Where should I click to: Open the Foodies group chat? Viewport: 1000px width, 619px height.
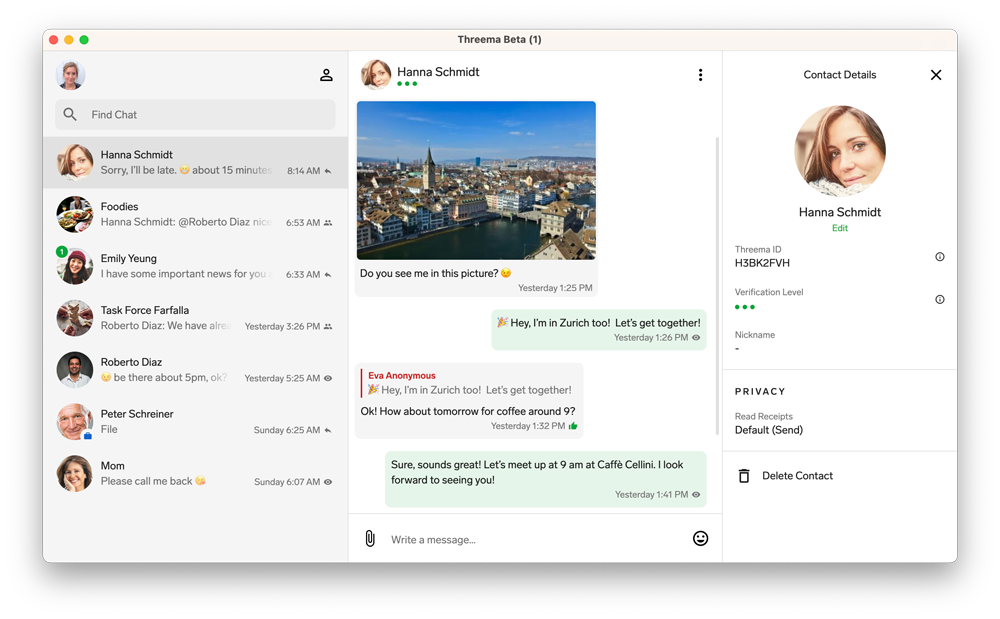pyautogui.click(x=195, y=215)
